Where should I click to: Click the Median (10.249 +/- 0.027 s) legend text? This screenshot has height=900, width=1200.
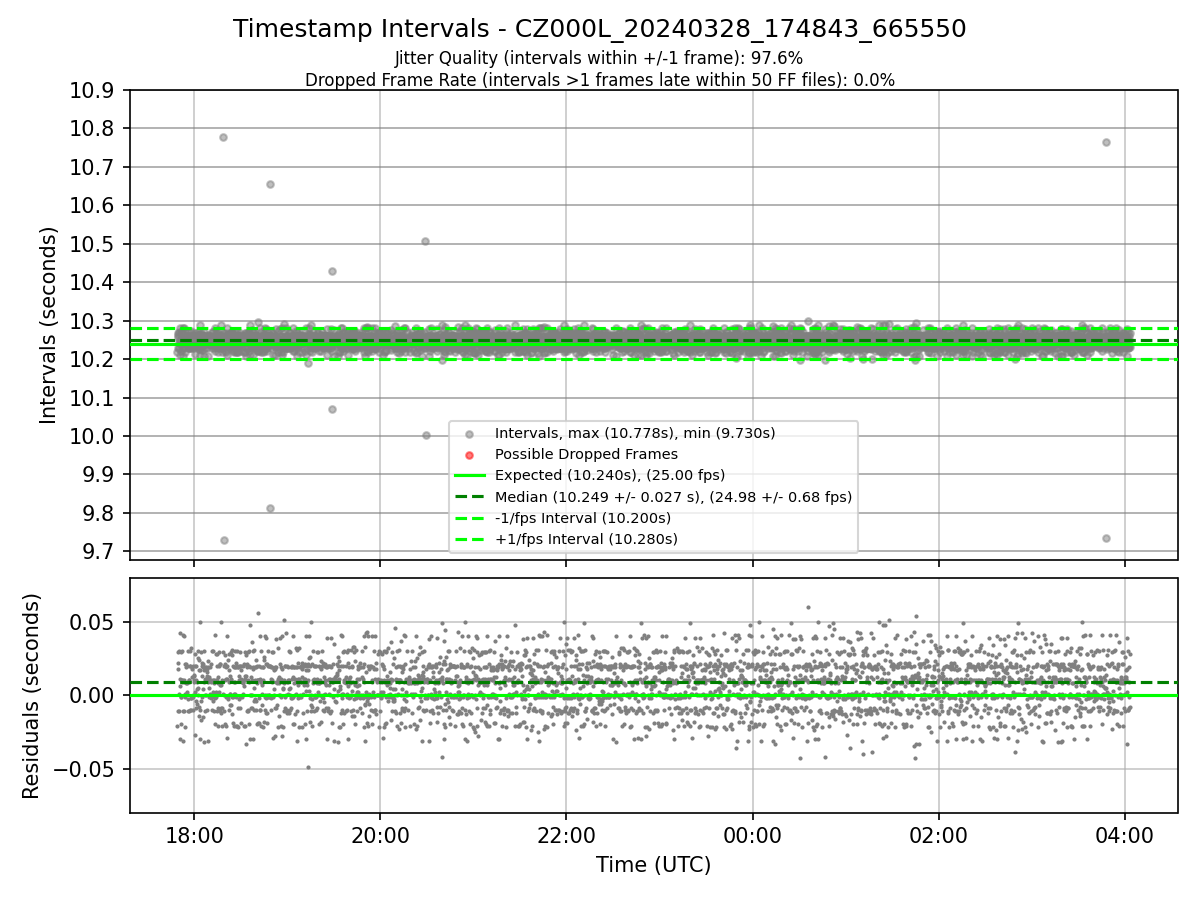pyautogui.click(x=673, y=496)
